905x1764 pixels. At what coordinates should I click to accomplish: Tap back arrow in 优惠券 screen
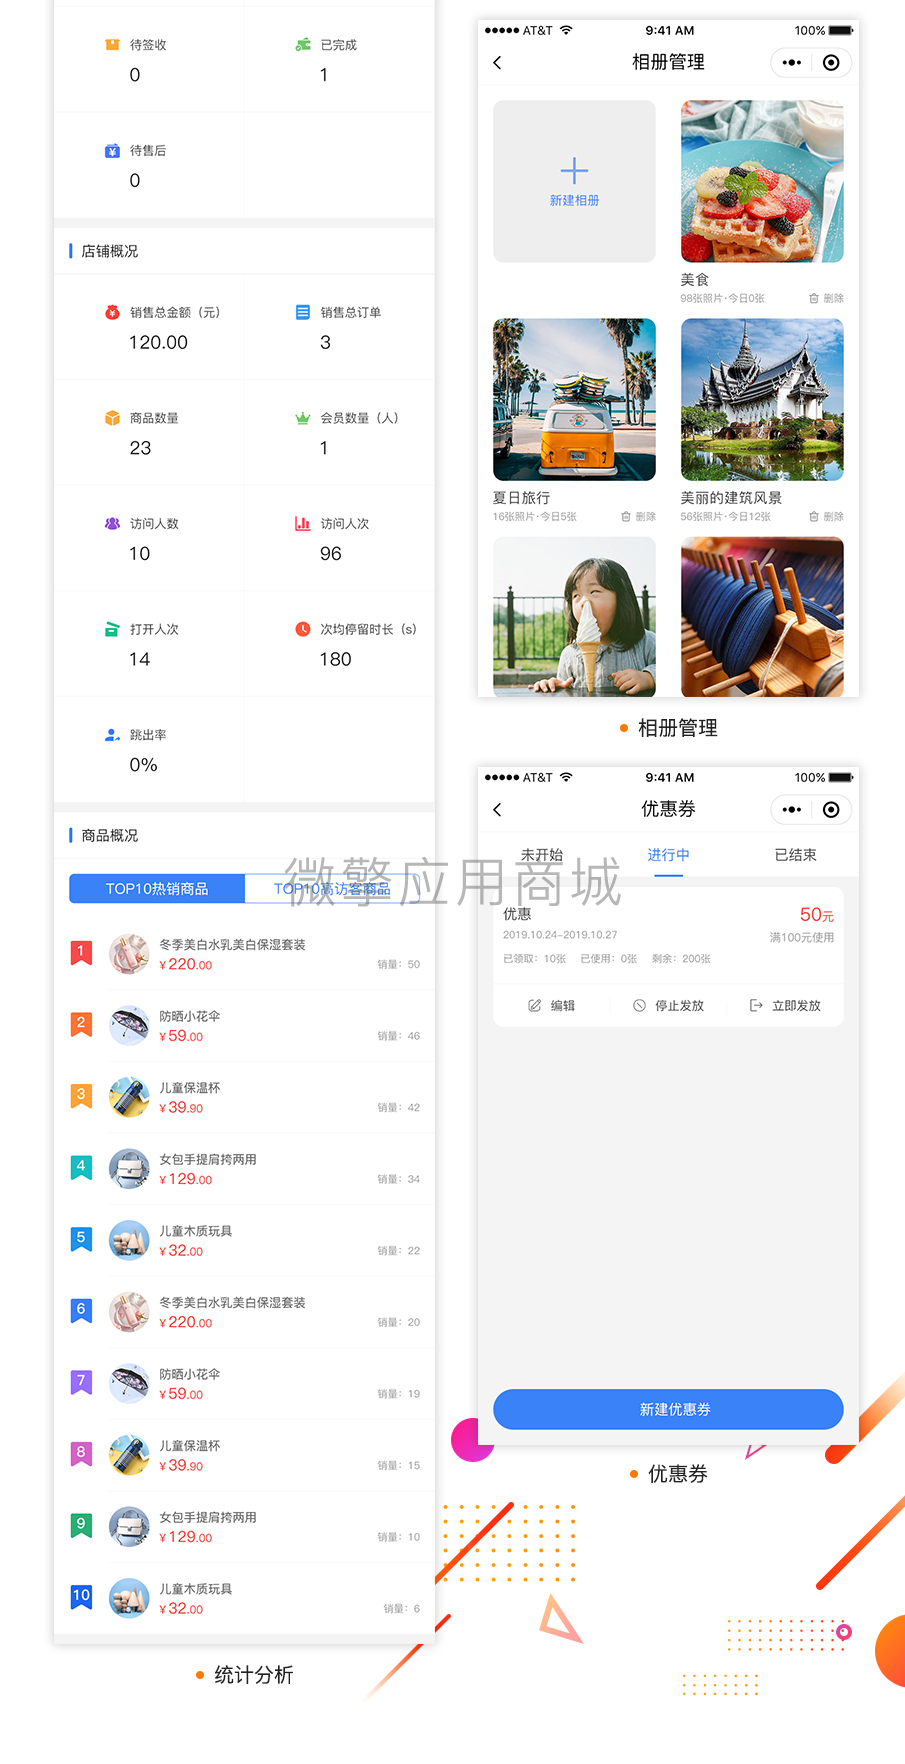tap(498, 809)
